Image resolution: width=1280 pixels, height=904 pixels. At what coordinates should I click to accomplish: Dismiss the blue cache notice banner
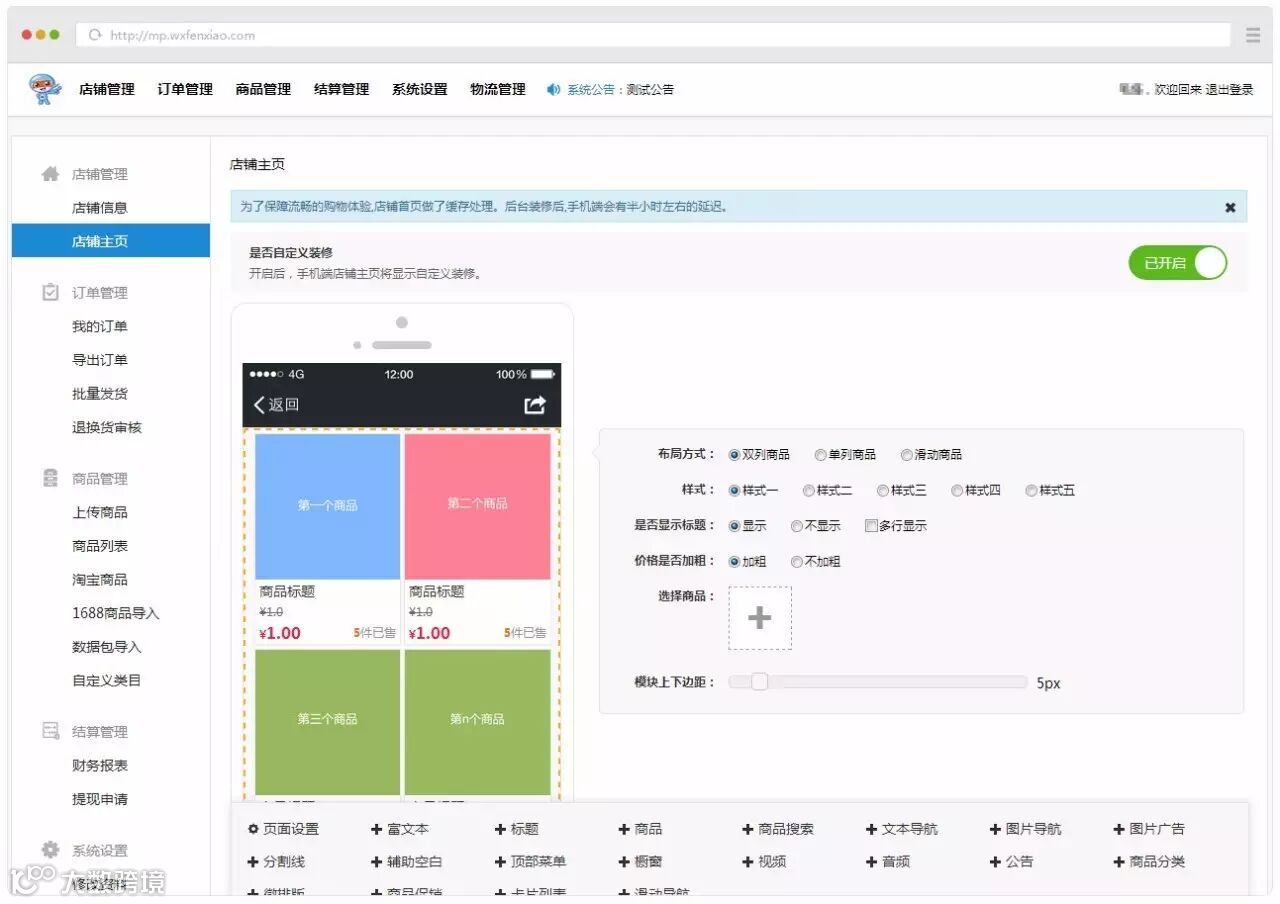(x=1230, y=207)
